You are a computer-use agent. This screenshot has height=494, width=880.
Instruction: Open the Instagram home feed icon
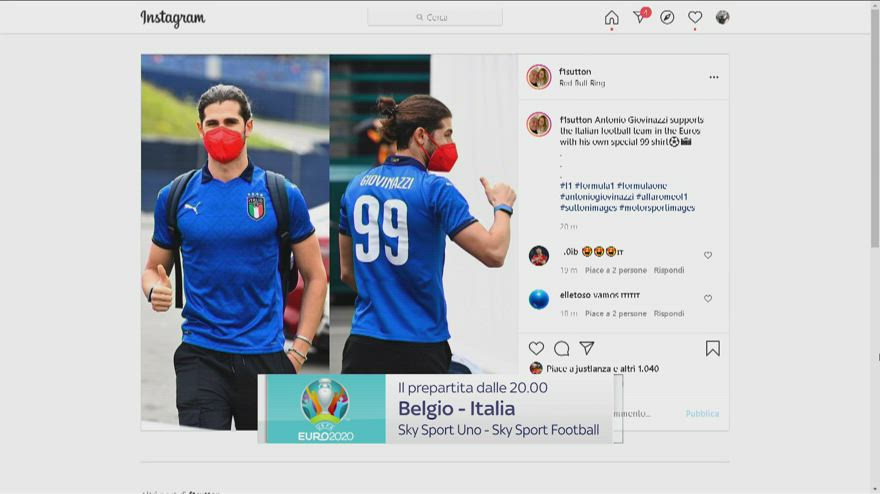click(x=612, y=18)
